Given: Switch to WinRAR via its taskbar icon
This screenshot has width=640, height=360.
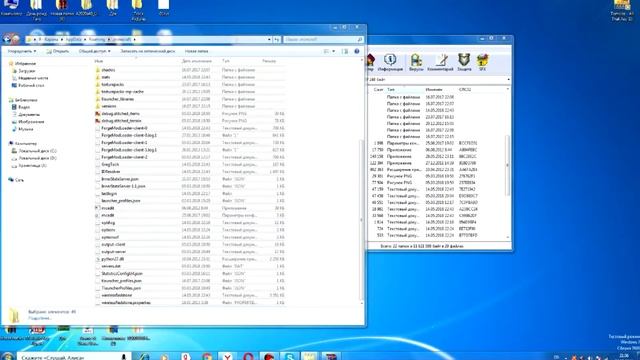Looking at the screenshot, I should click(x=331, y=356).
